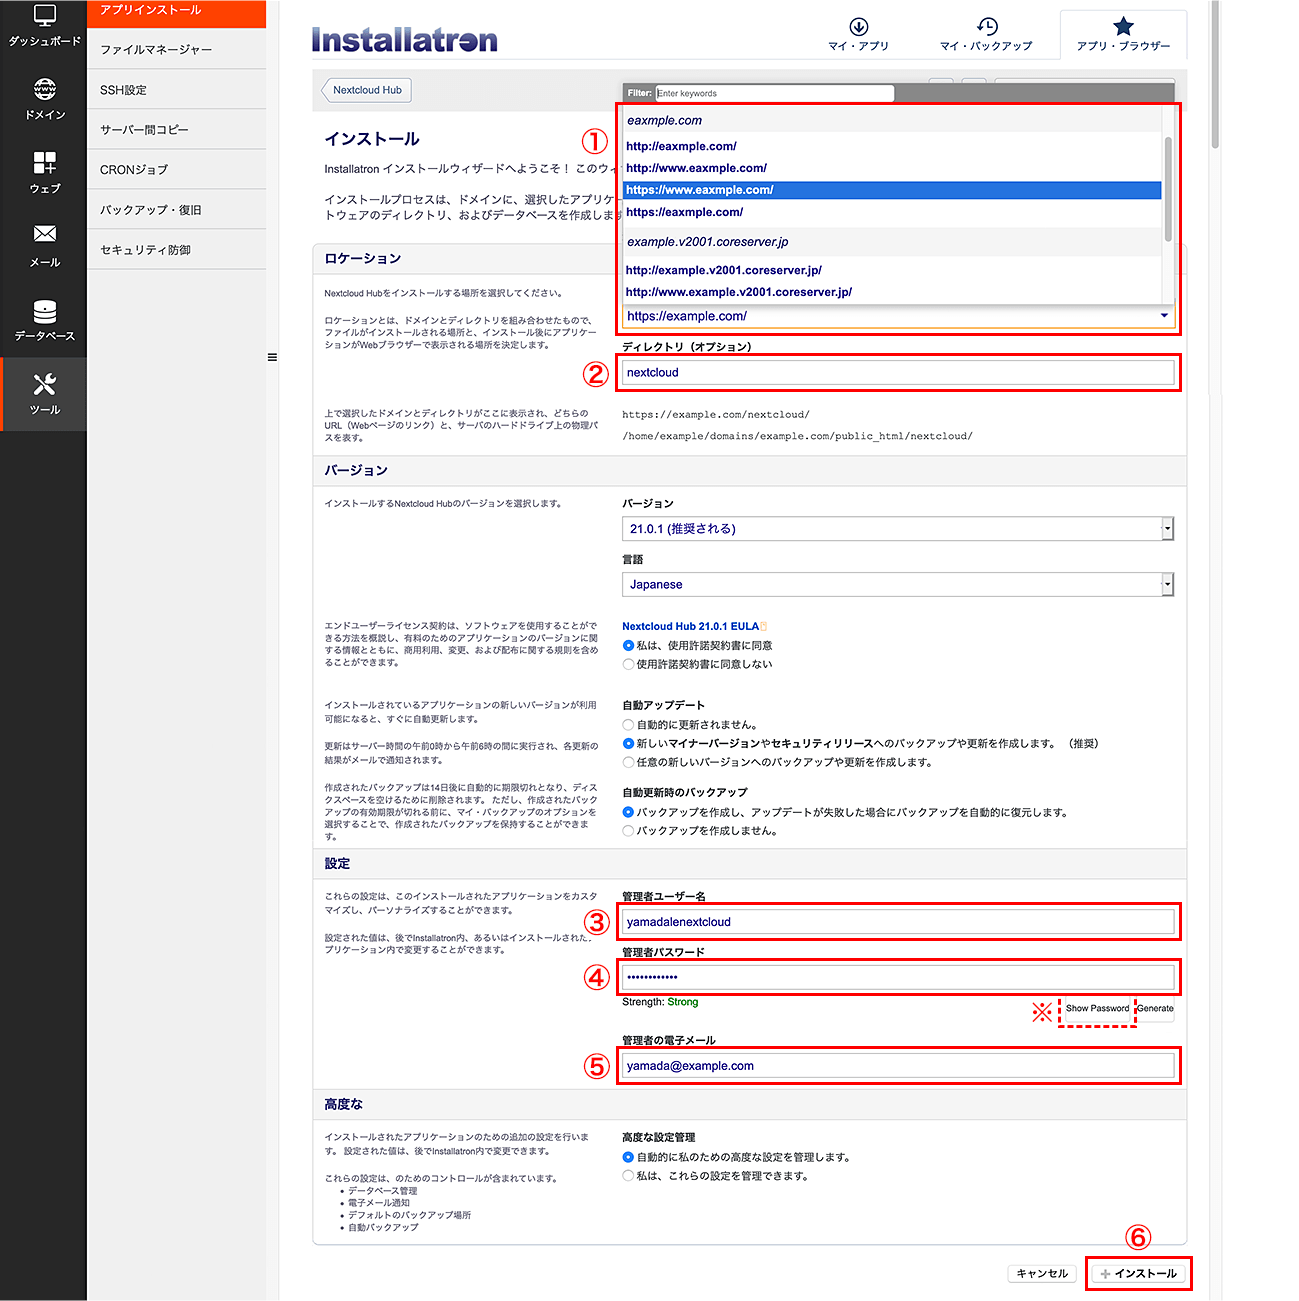Open the Domain www globe icon
Screen dimensions: 1299x1301
[x=45, y=89]
